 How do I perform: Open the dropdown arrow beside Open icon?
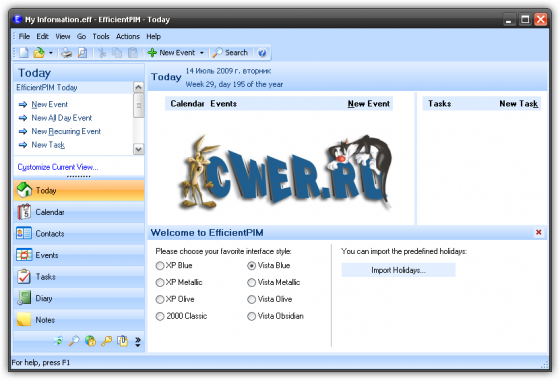tap(51, 53)
